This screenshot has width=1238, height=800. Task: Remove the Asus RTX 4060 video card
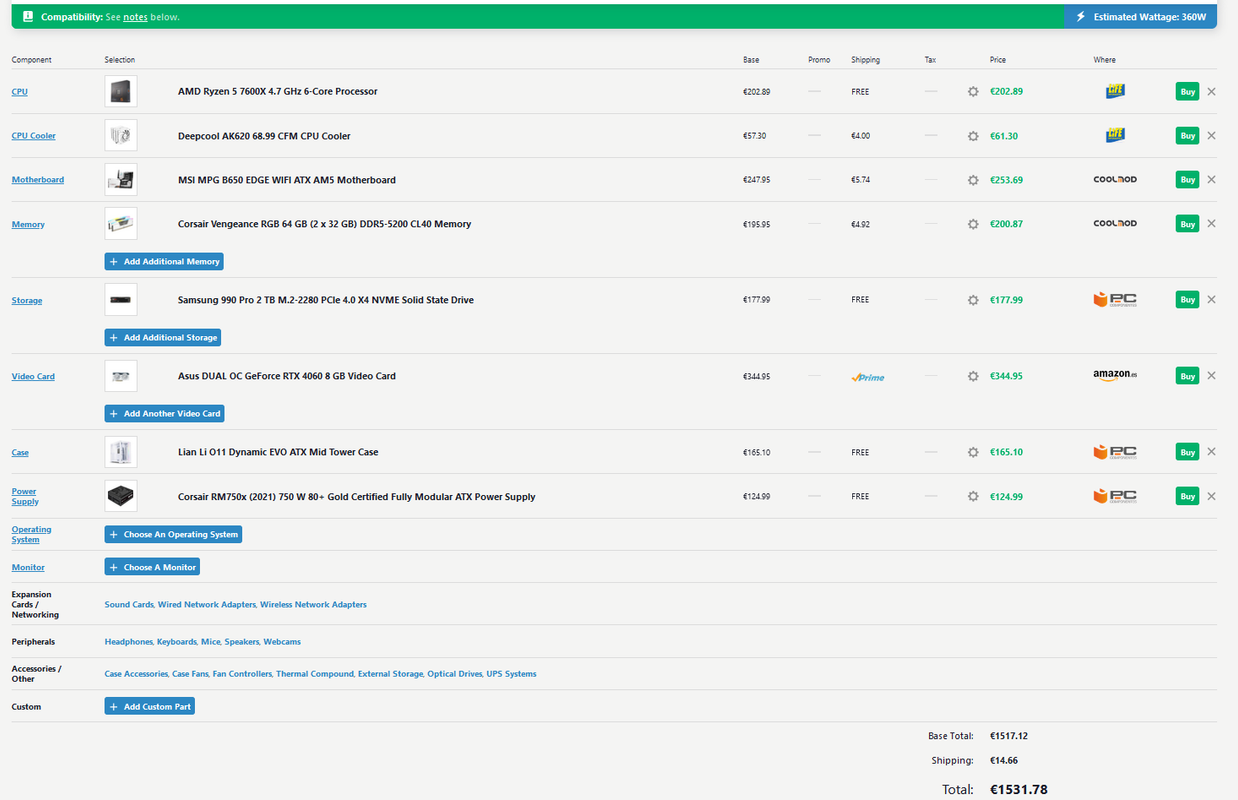tap(1211, 375)
